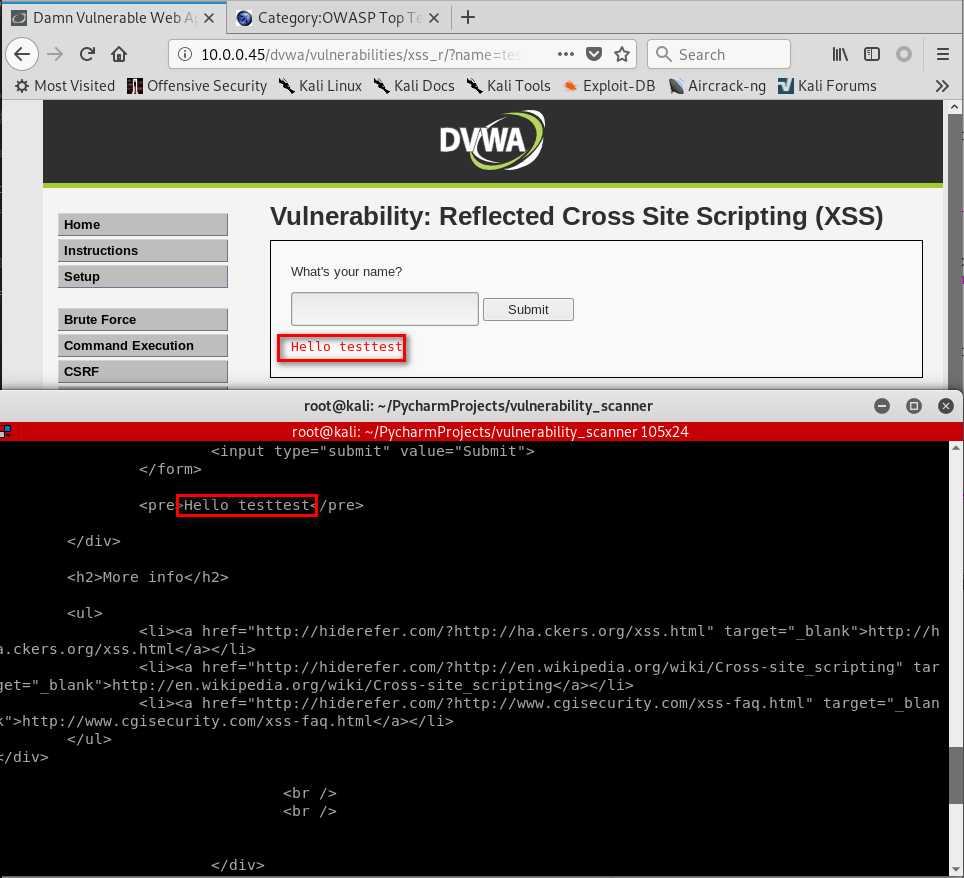Switch to the Damn Vulnerable Web App tab
The height and width of the screenshot is (878, 964).
(114, 18)
